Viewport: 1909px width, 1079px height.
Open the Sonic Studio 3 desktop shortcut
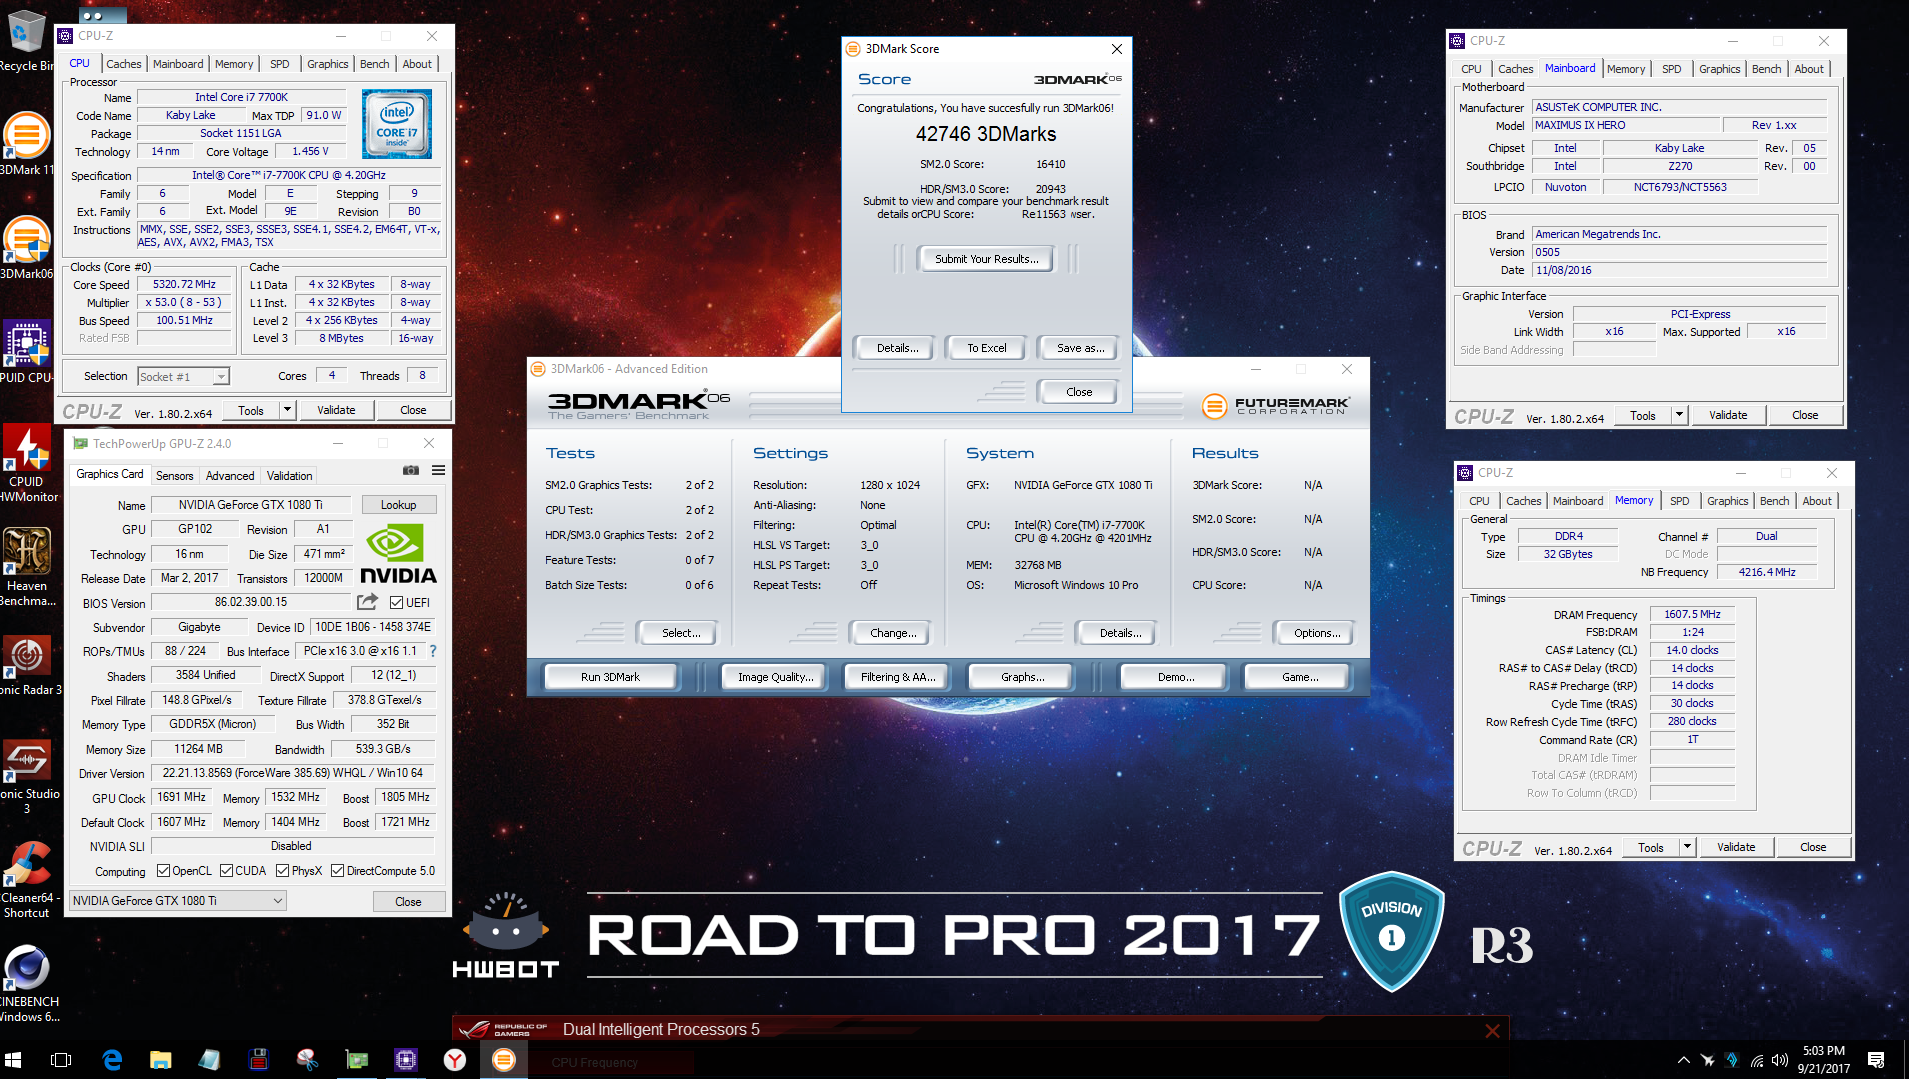click(27, 777)
